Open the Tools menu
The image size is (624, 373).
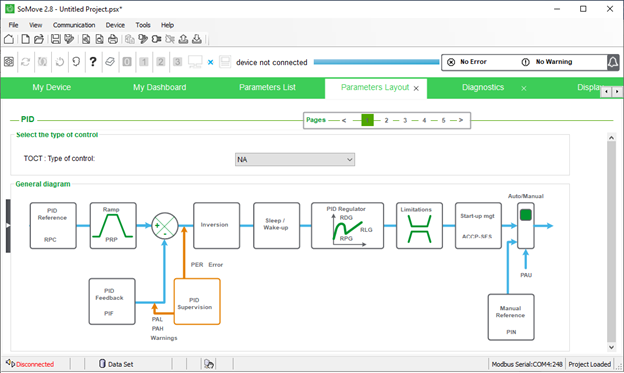[x=143, y=25]
